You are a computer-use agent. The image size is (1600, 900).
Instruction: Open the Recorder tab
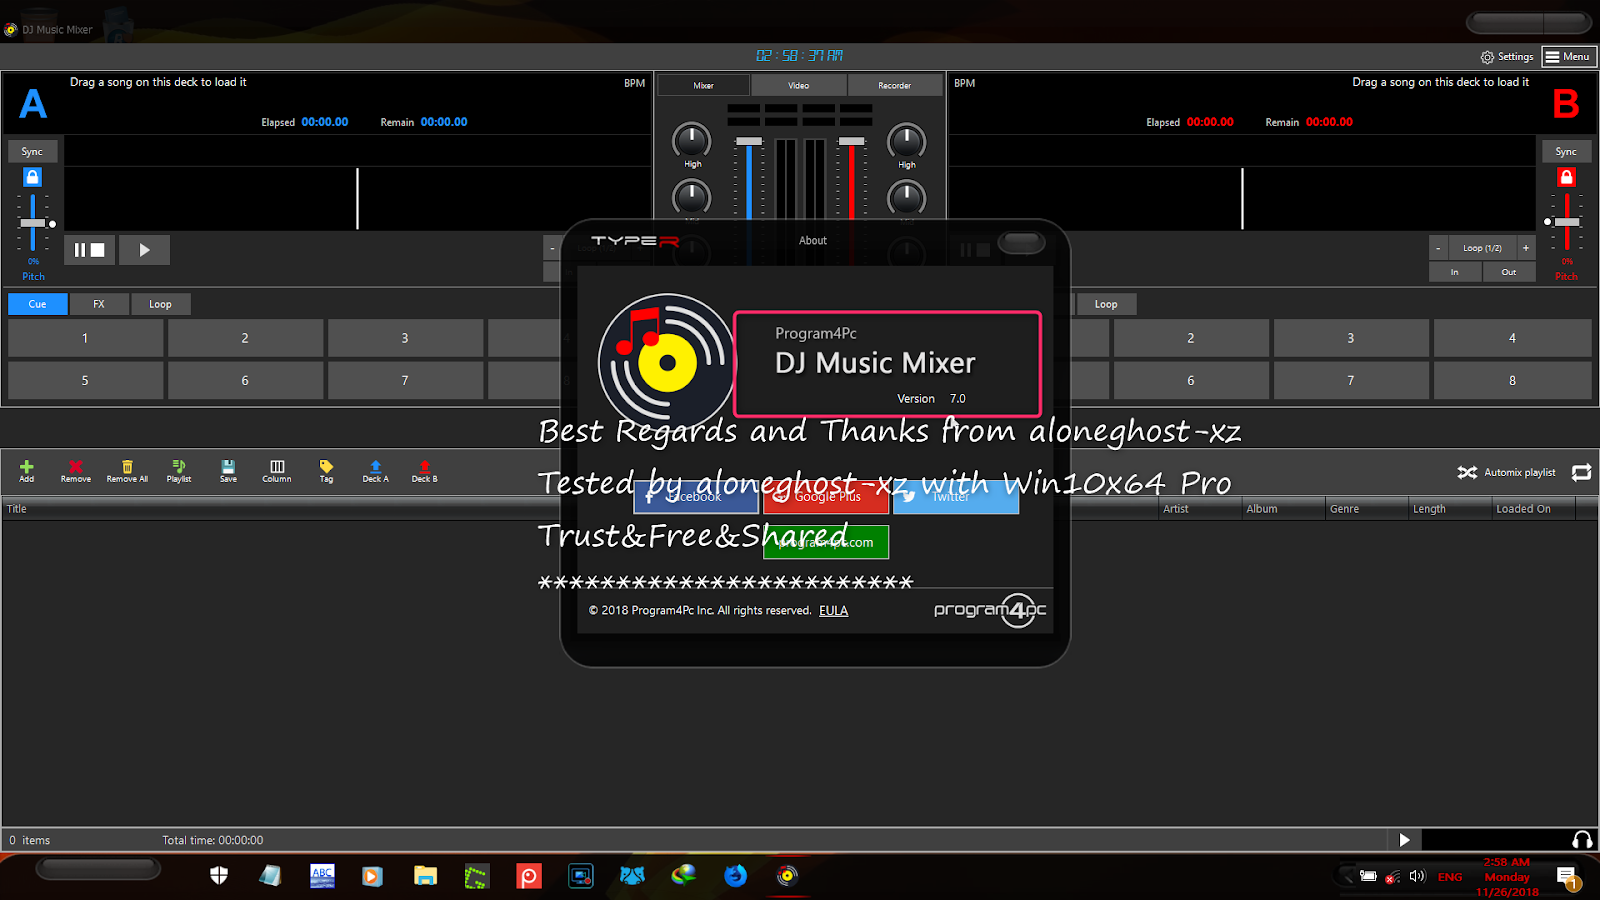point(894,85)
